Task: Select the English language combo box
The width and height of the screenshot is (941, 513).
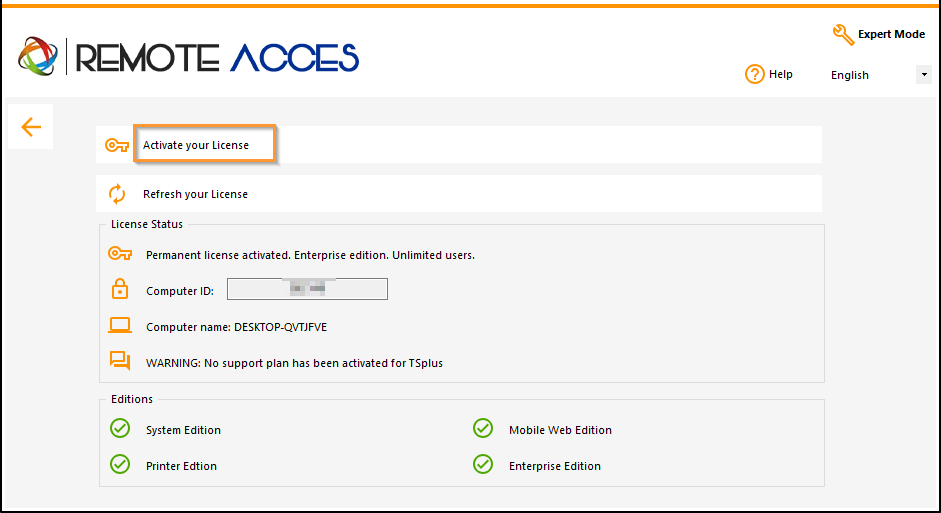Action: (x=879, y=75)
